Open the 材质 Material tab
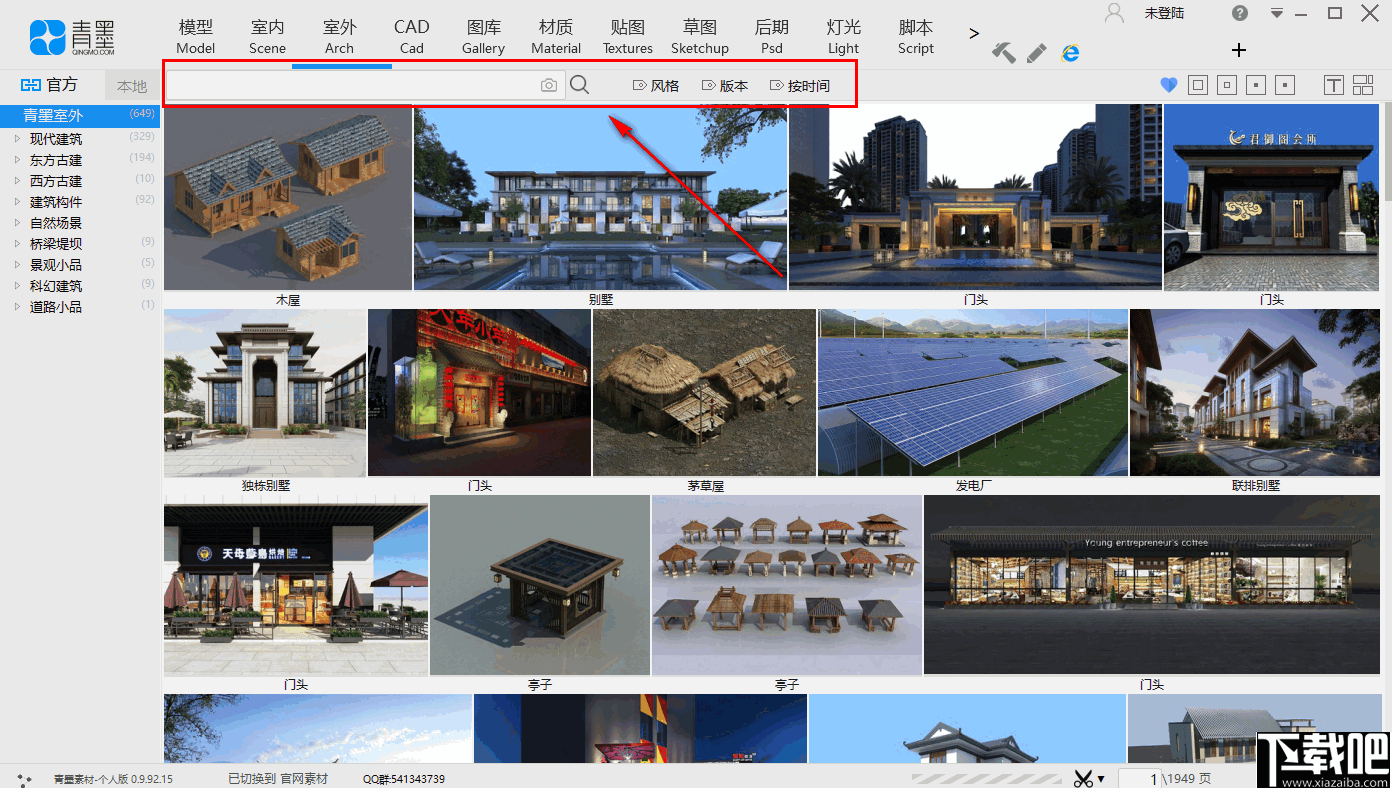This screenshot has height=788, width=1392. 556,36
